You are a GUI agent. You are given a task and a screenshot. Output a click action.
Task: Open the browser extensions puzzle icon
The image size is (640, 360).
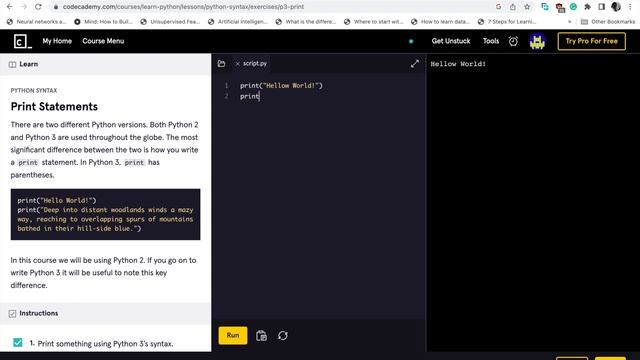pyautogui.click(x=587, y=7)
